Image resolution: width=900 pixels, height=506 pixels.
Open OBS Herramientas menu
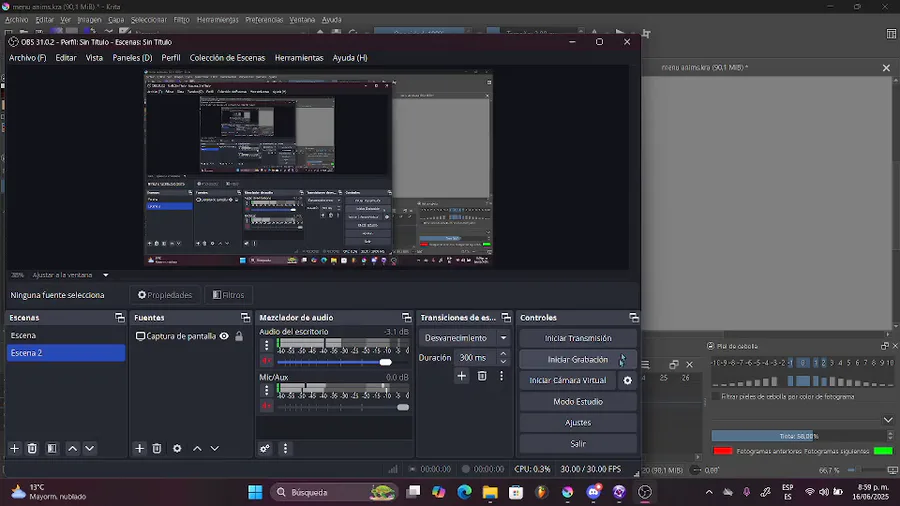coord(299,58)
